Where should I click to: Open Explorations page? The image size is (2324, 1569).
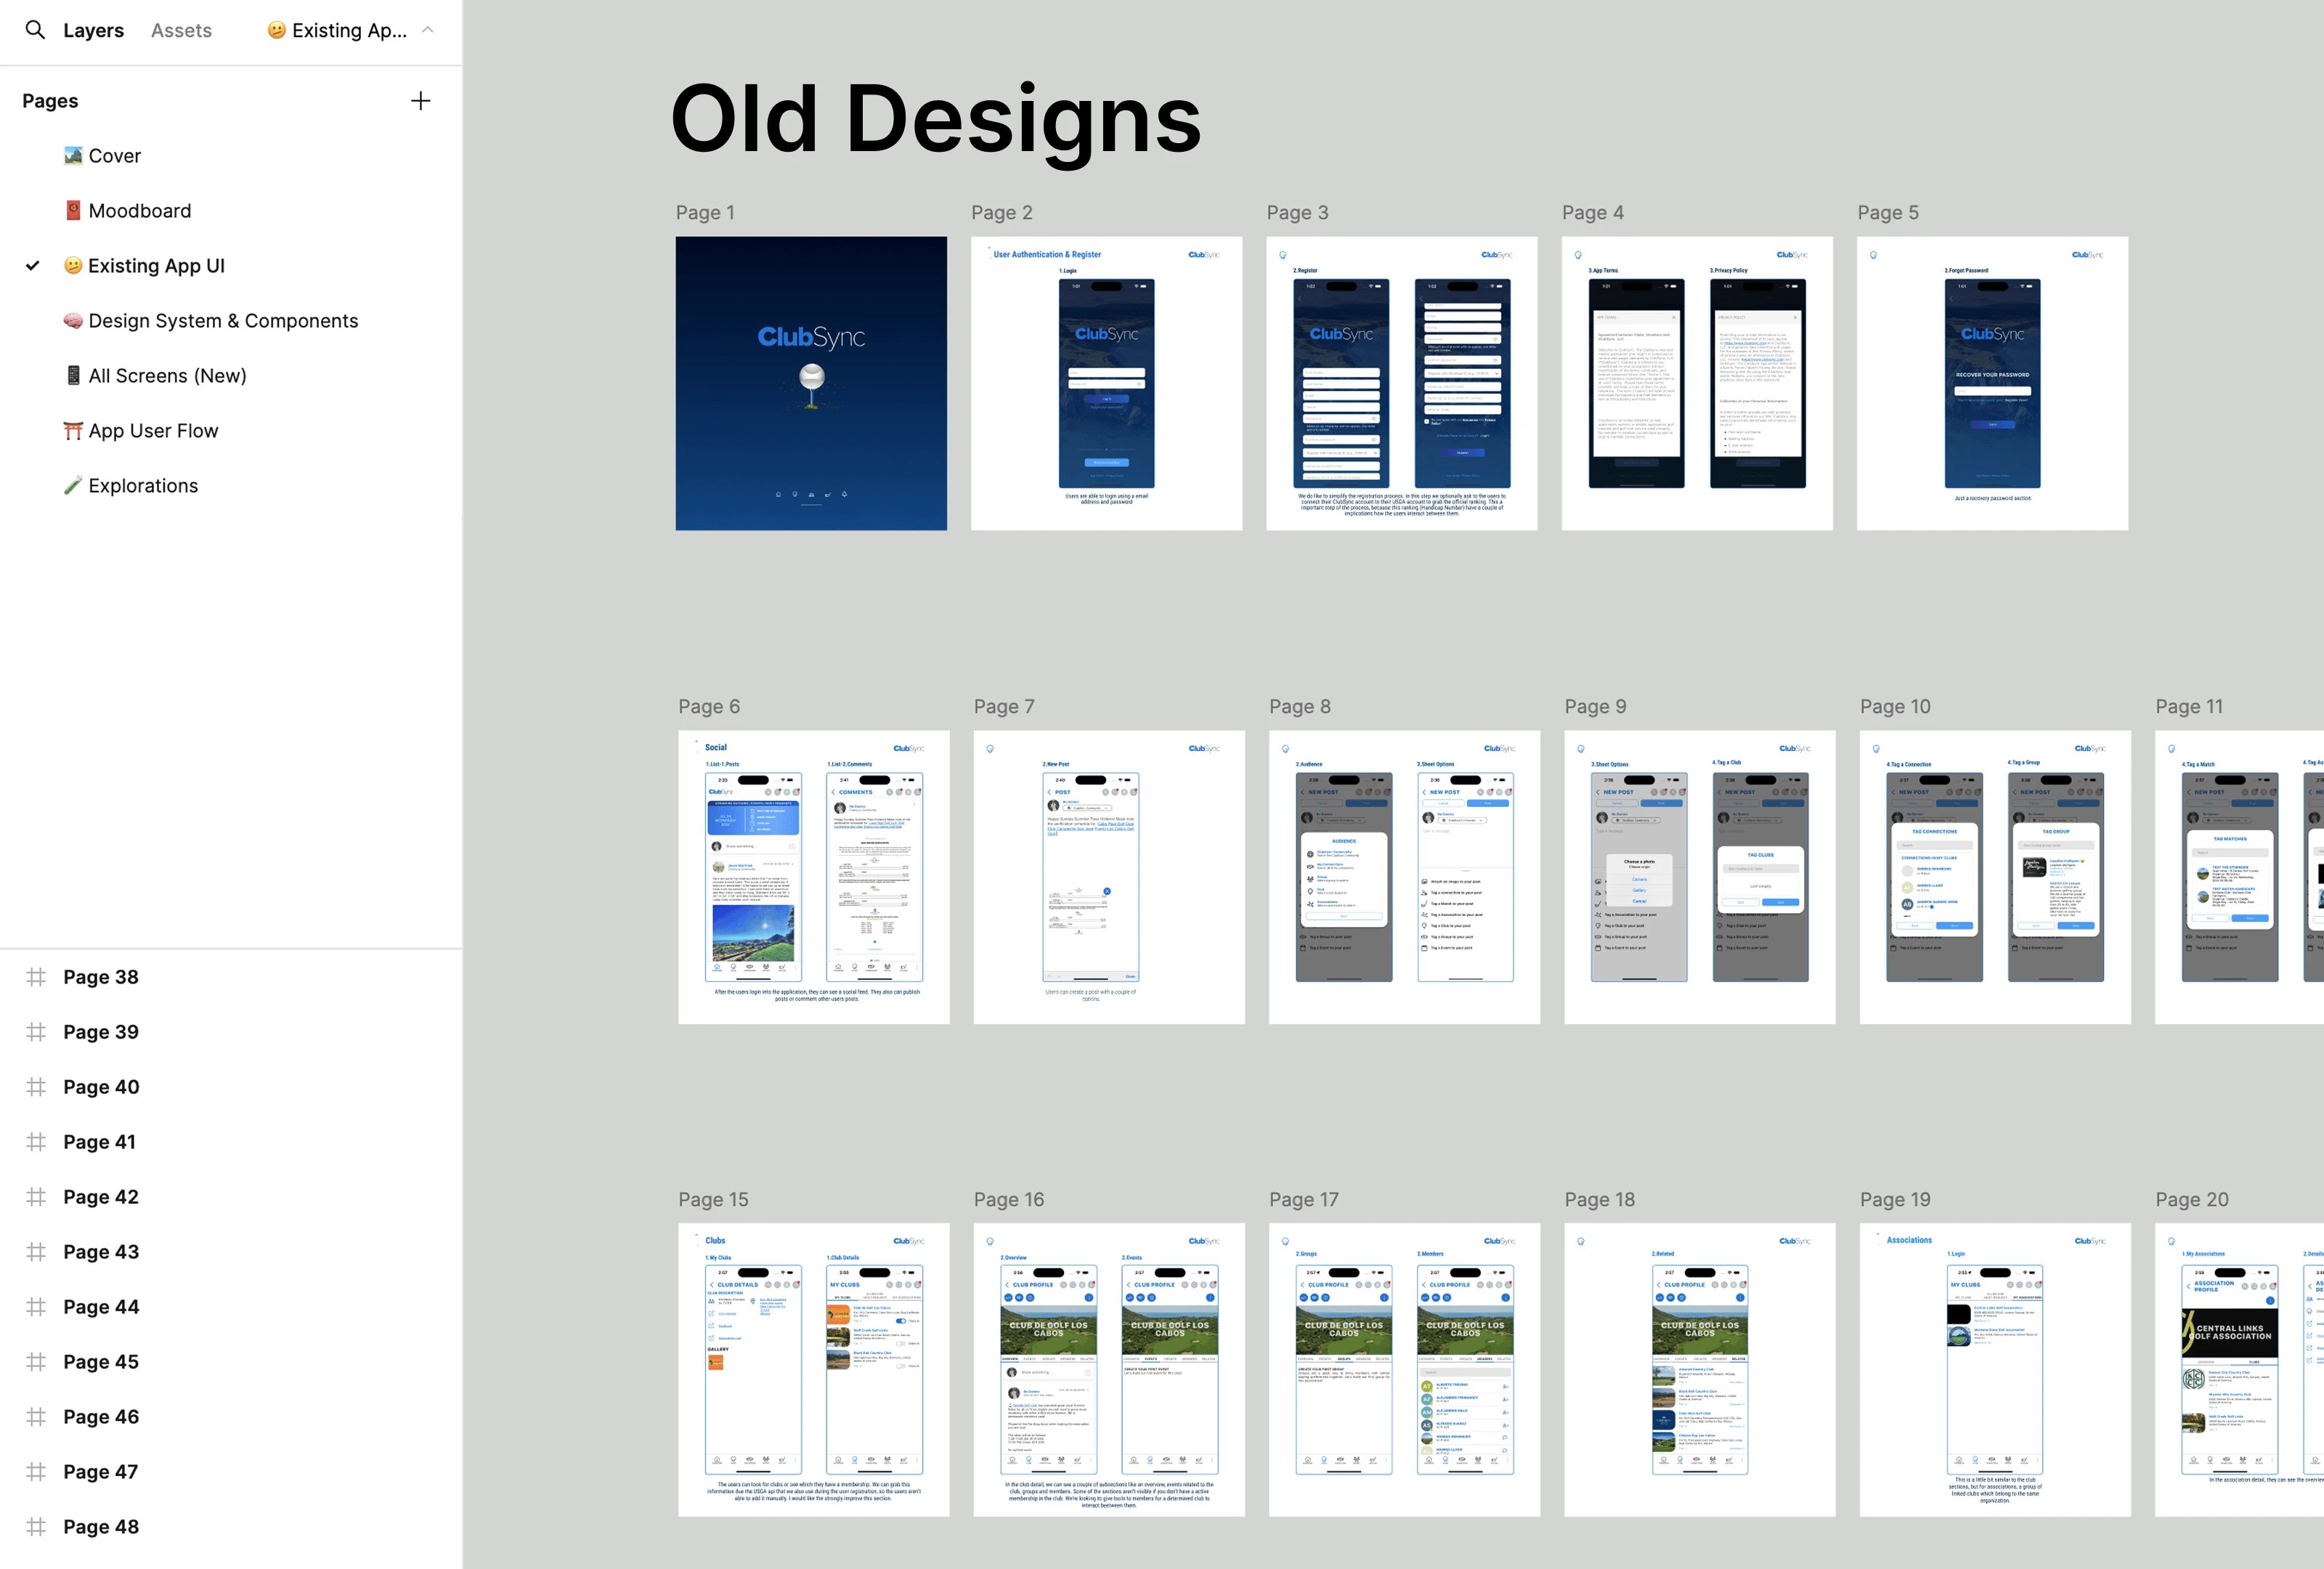pos(145,483)
